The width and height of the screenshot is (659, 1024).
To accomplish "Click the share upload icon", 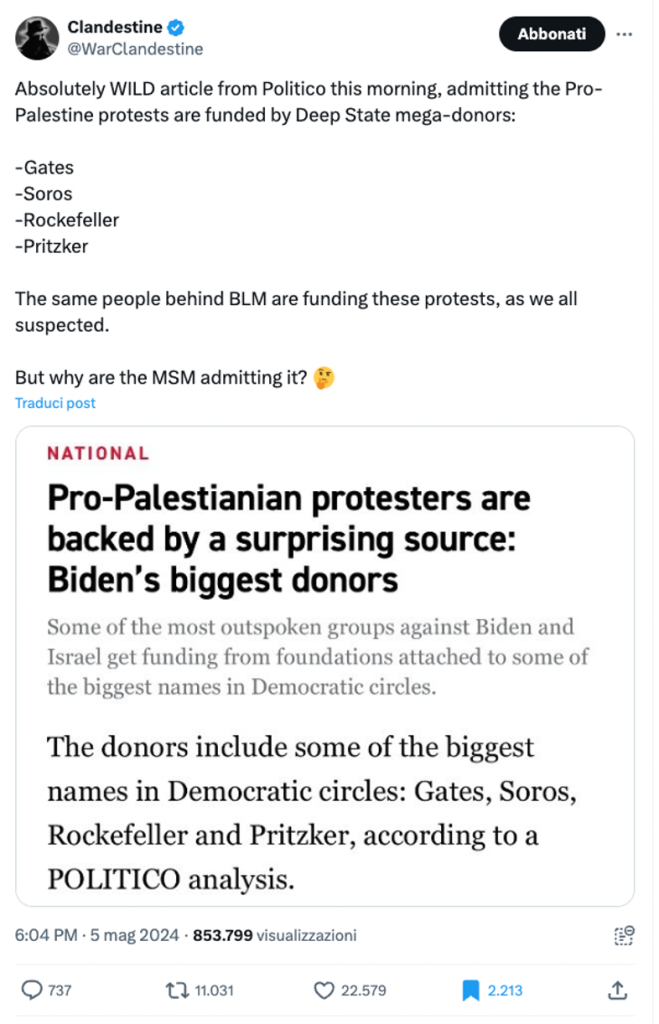I will 618,990.
